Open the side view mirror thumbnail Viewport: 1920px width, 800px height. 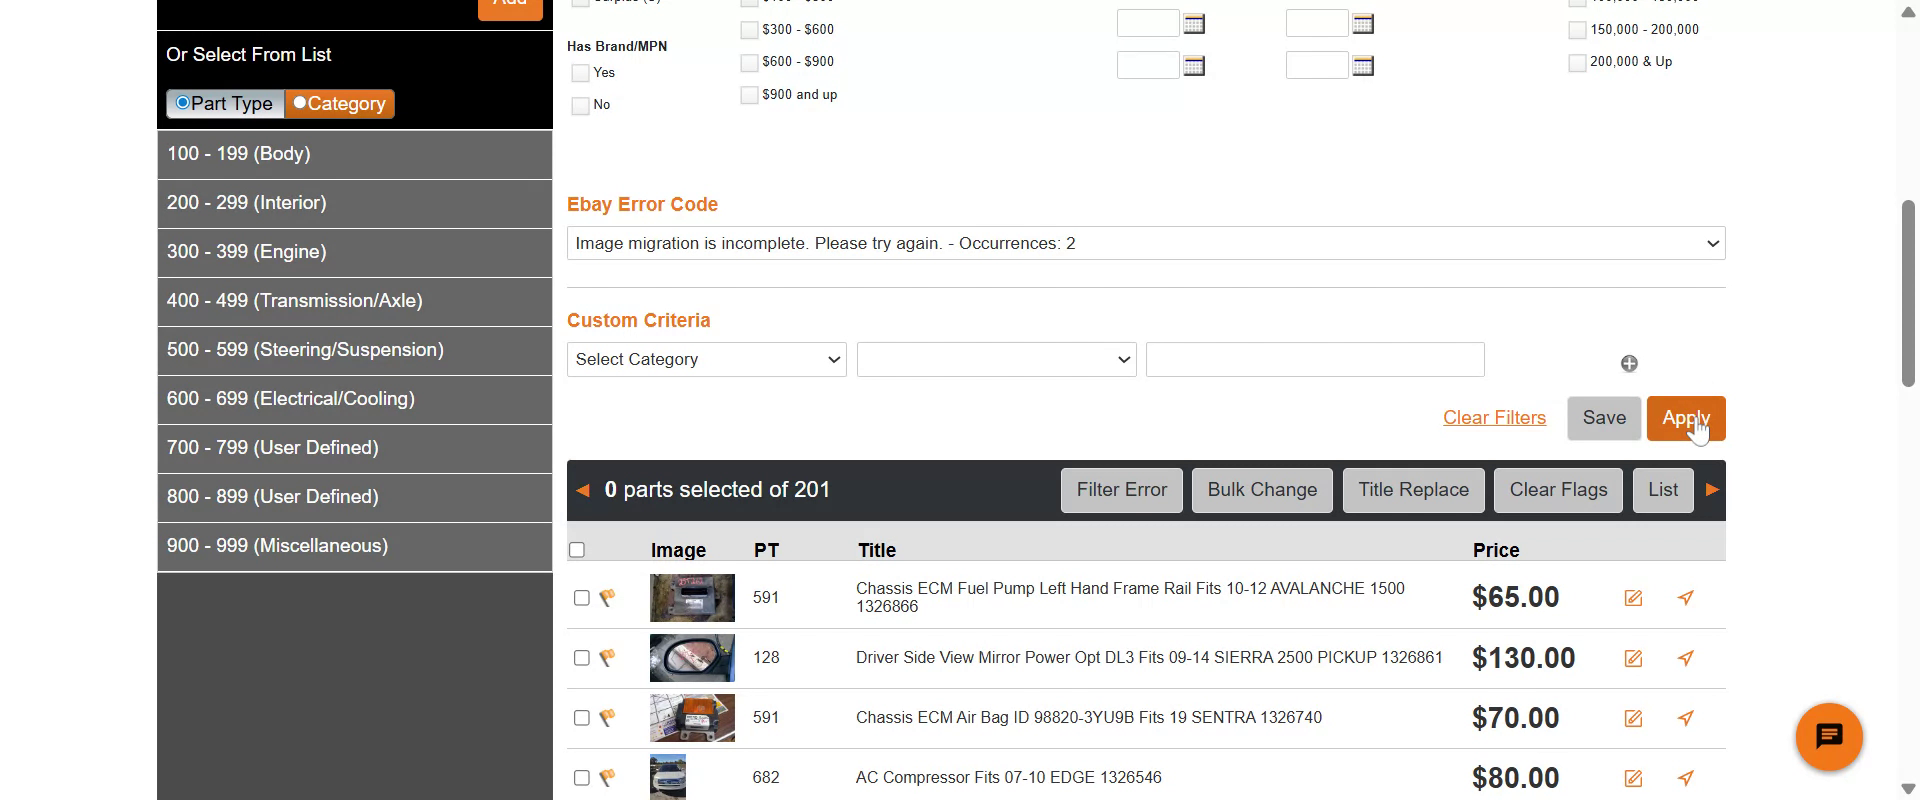pos(692,658)
